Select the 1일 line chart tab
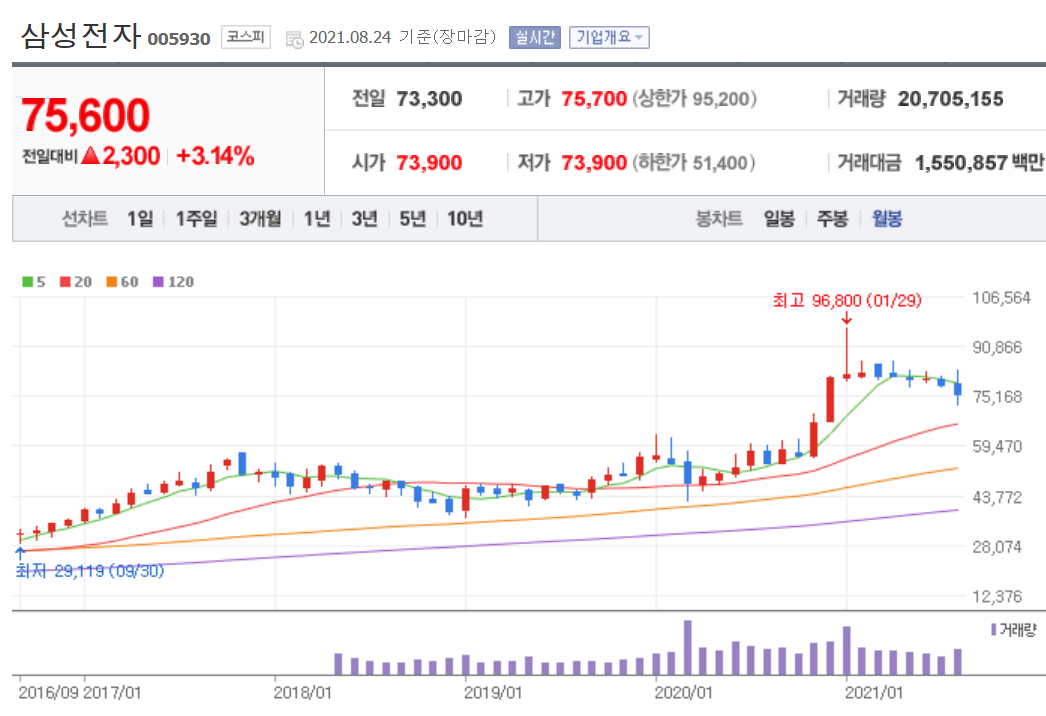 (x=140, y=219)
